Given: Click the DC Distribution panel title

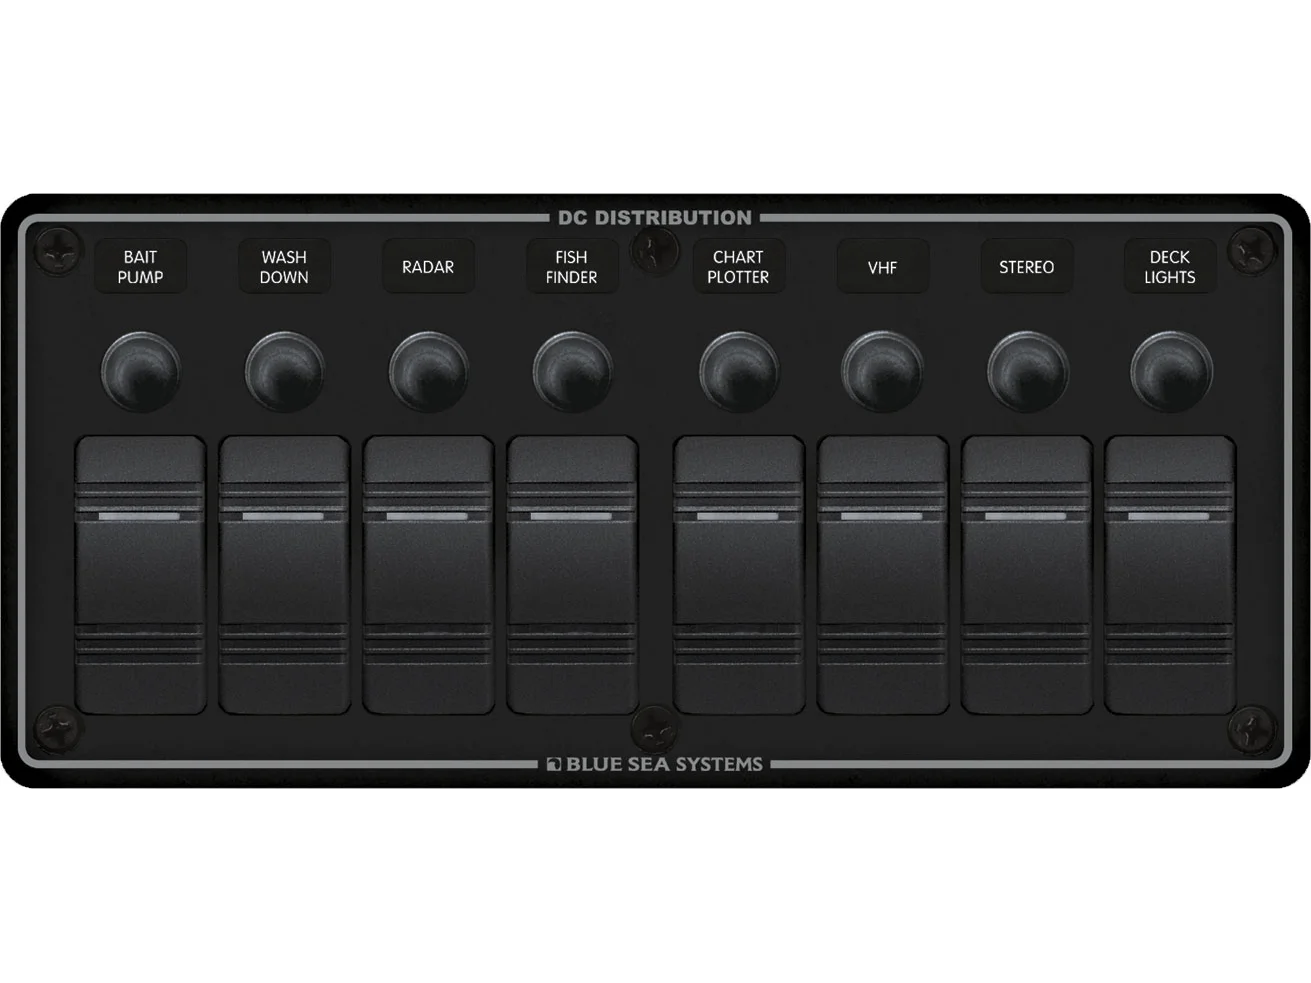Looking at the screenshot, I should (655, 217).
